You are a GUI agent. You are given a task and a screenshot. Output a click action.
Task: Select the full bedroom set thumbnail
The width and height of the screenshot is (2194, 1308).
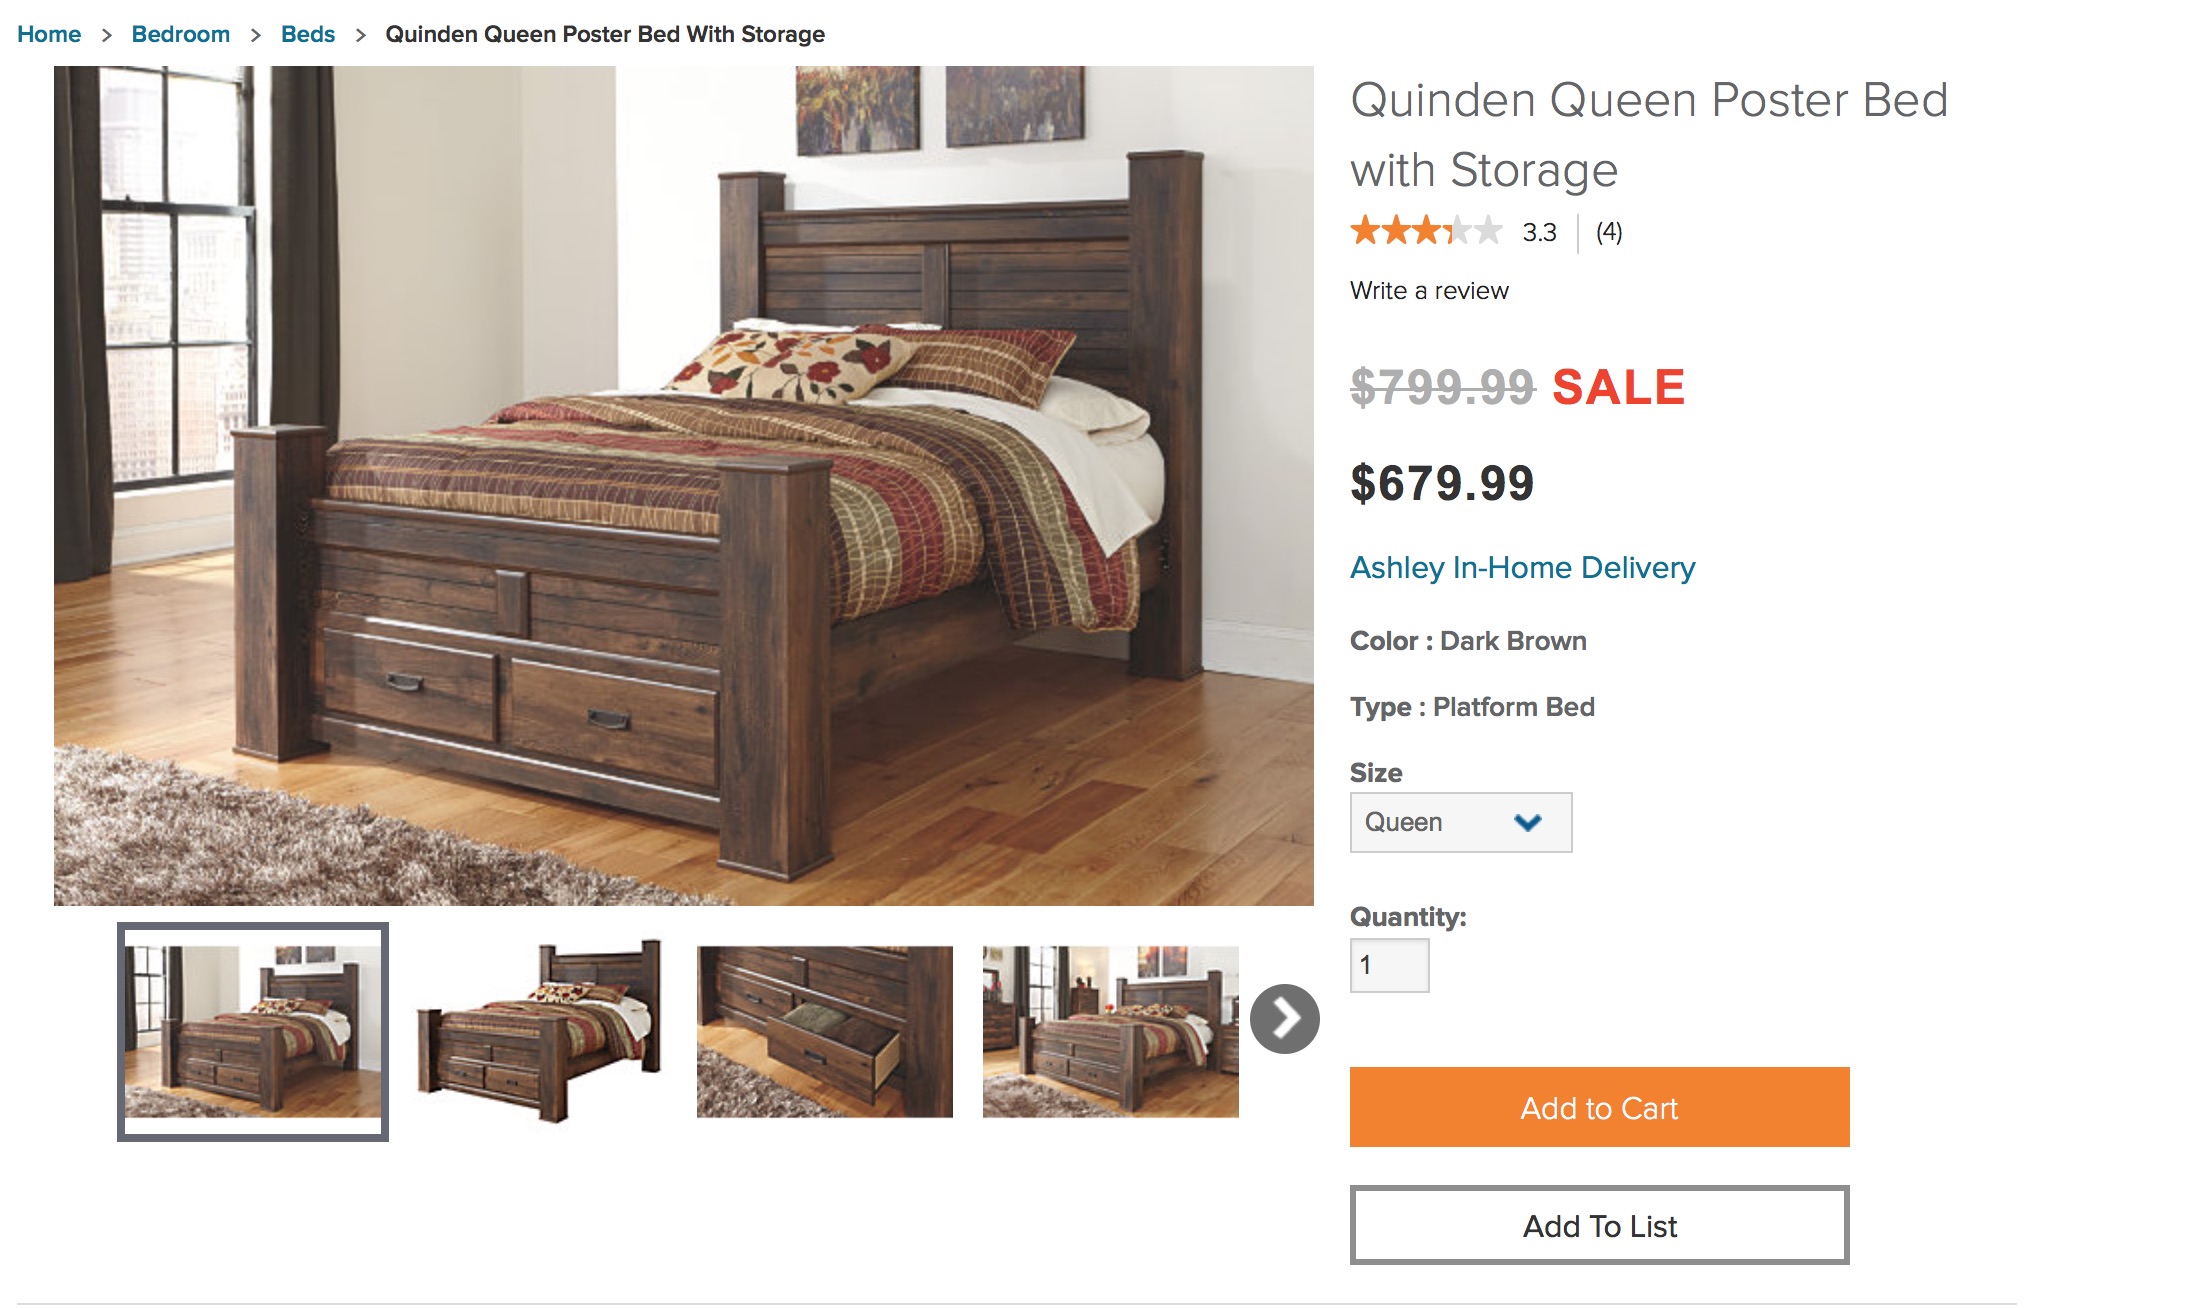click(x=1111, y=1032)
